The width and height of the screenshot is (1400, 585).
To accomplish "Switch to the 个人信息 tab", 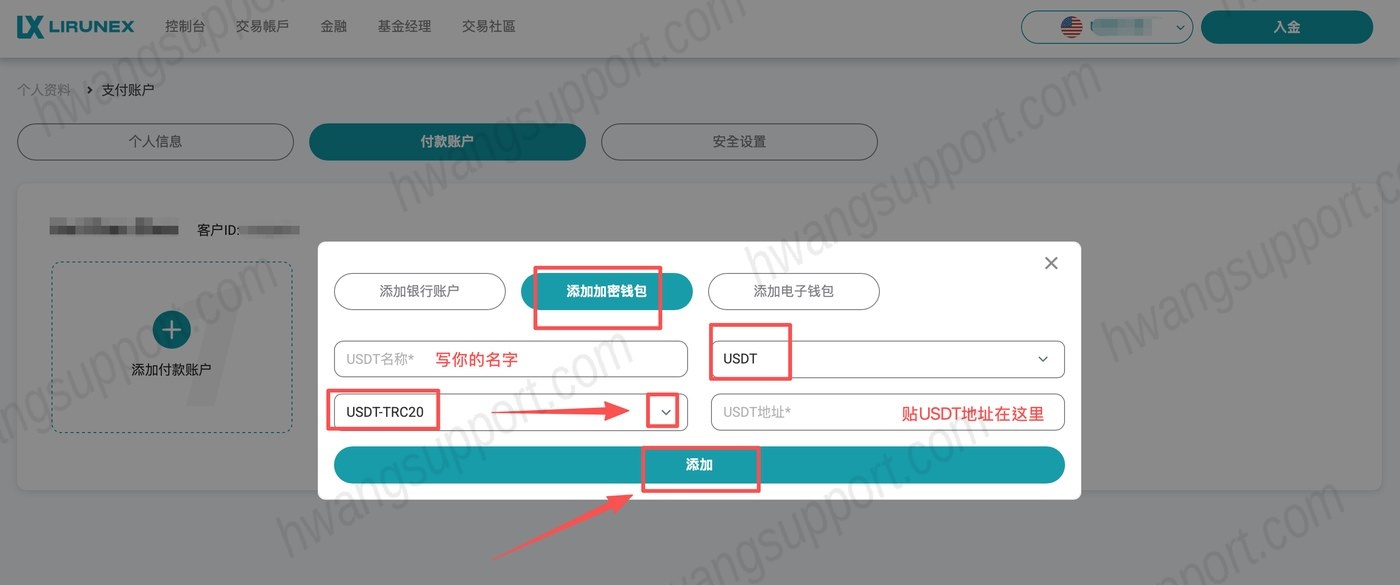I will click(156, 142).
